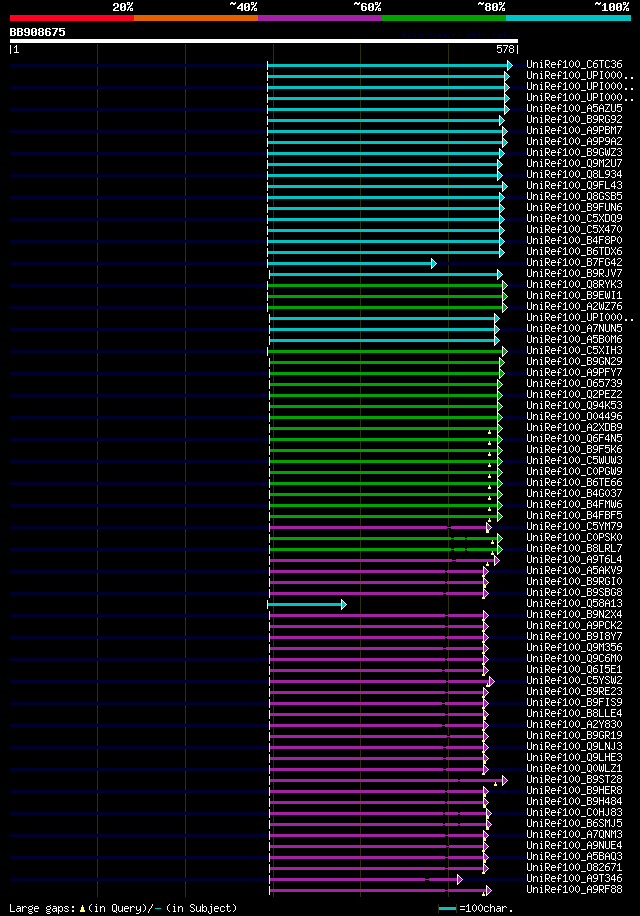Select the UniRef100_A9PFY7 label
The image size is (640, 916).
tap(574, 372)
